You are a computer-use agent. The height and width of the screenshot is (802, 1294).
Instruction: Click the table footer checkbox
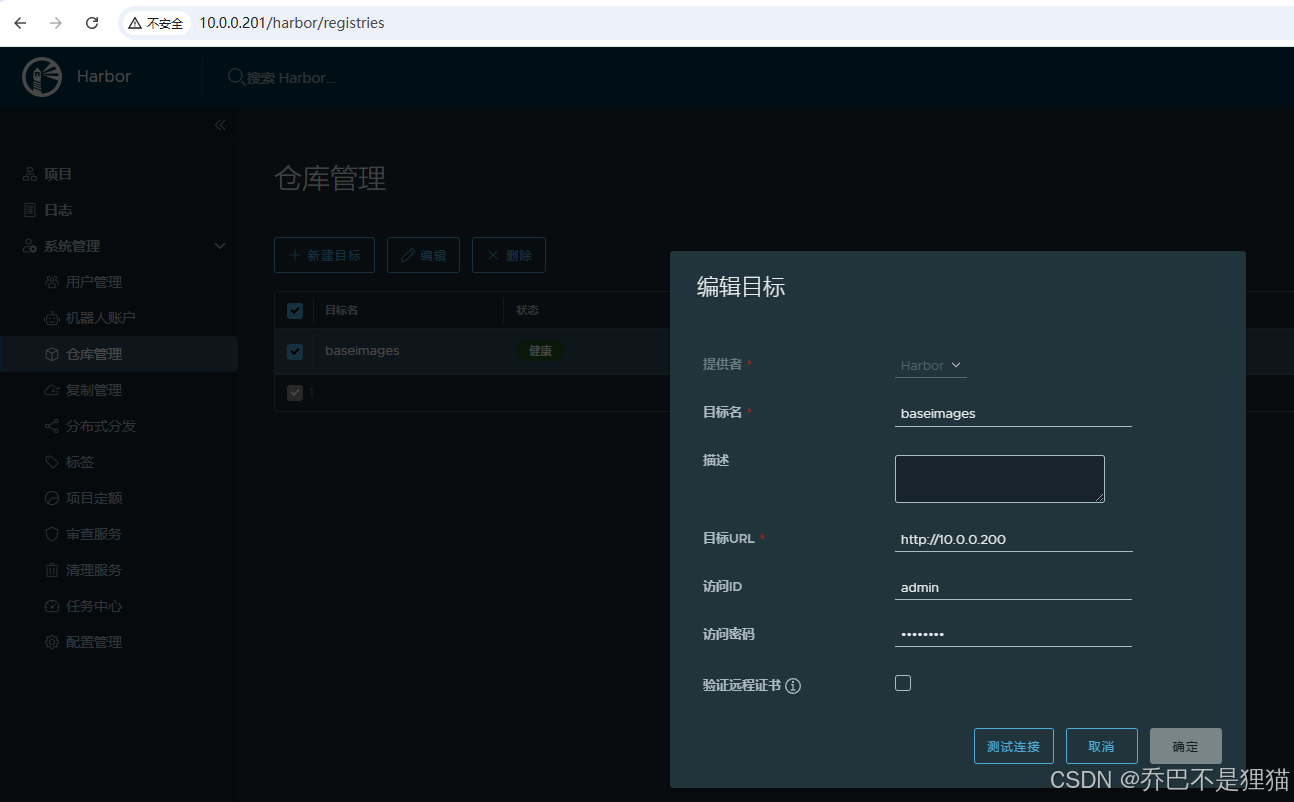(295, 393)
